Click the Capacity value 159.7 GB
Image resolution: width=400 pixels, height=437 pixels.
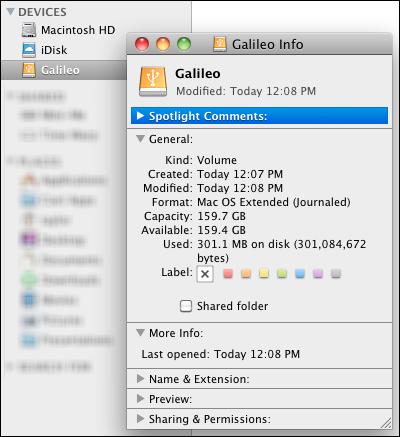pyautogui.click(x=221, y=216)
